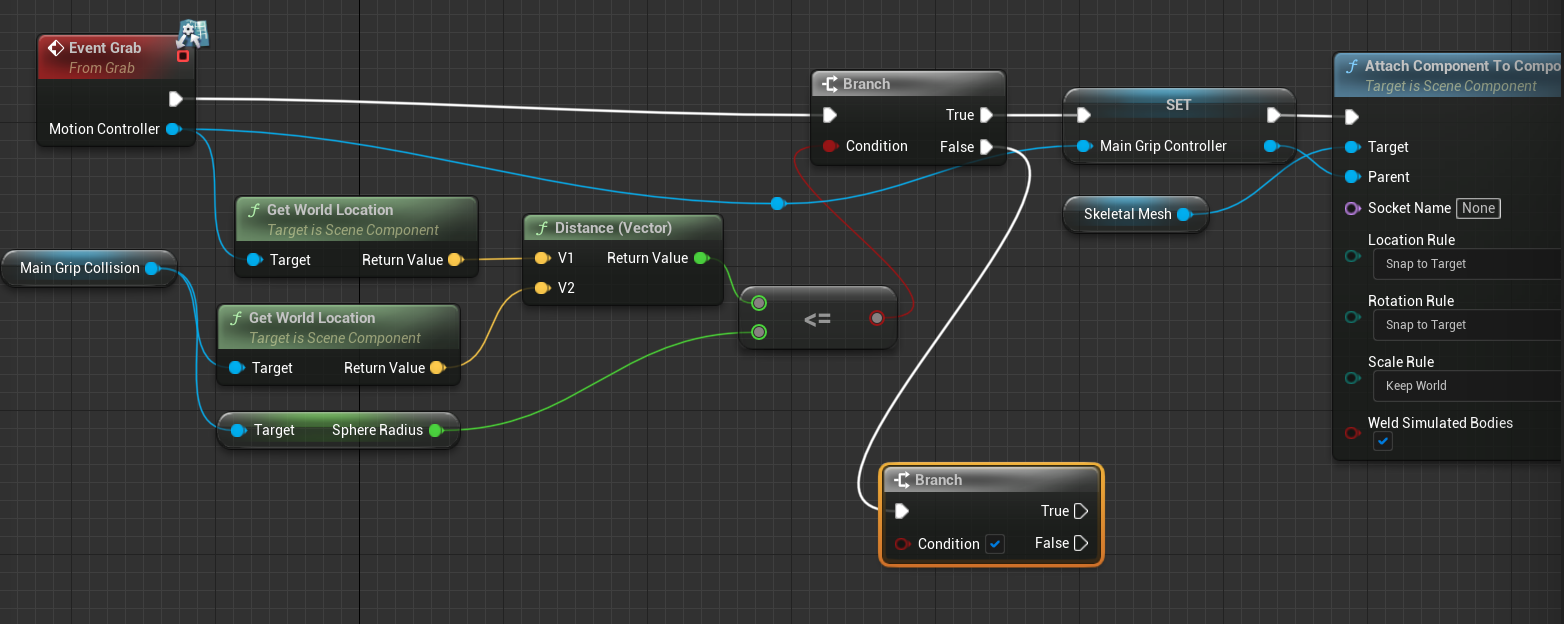1564x624 pixels.
Task: Click the Skeletal Mesh variable output pin
Action: 1183,214
